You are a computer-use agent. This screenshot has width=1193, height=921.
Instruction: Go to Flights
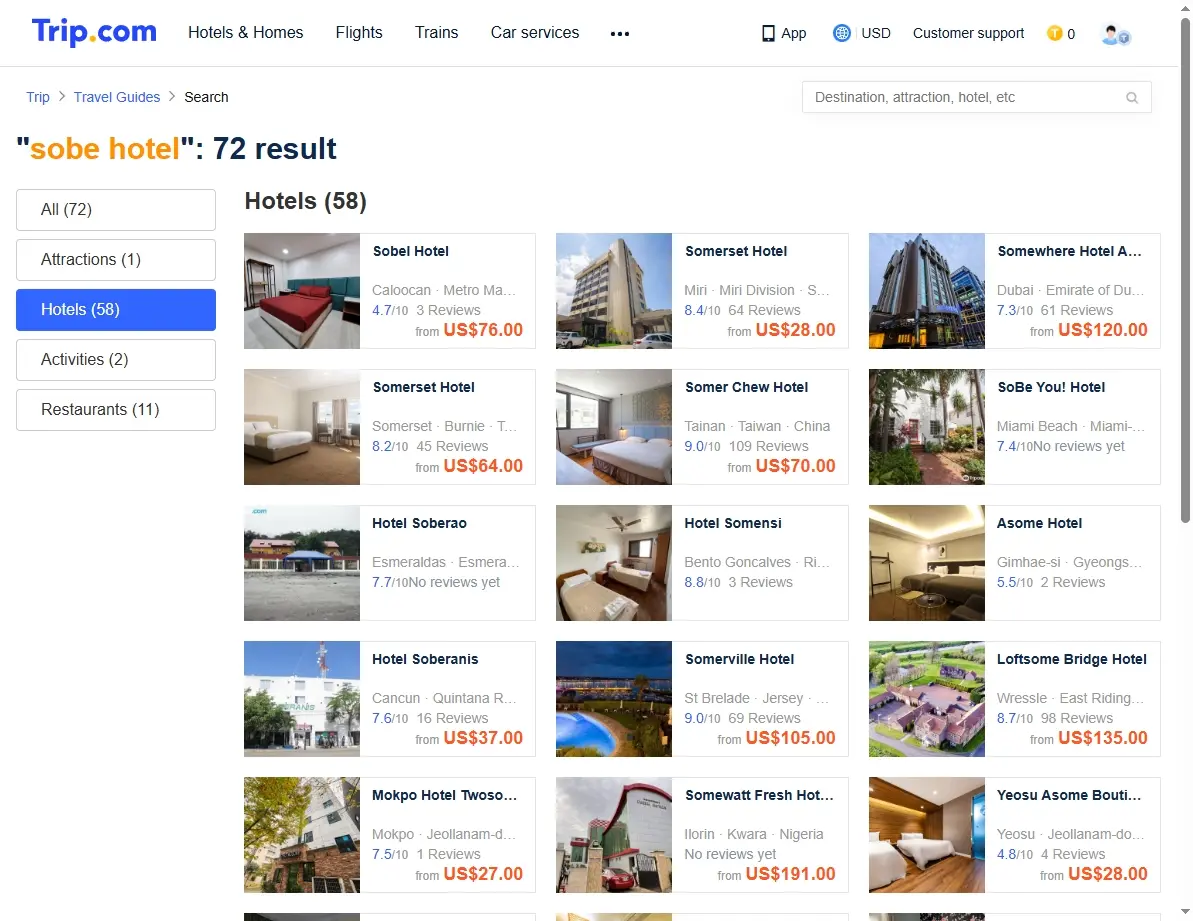359,33
